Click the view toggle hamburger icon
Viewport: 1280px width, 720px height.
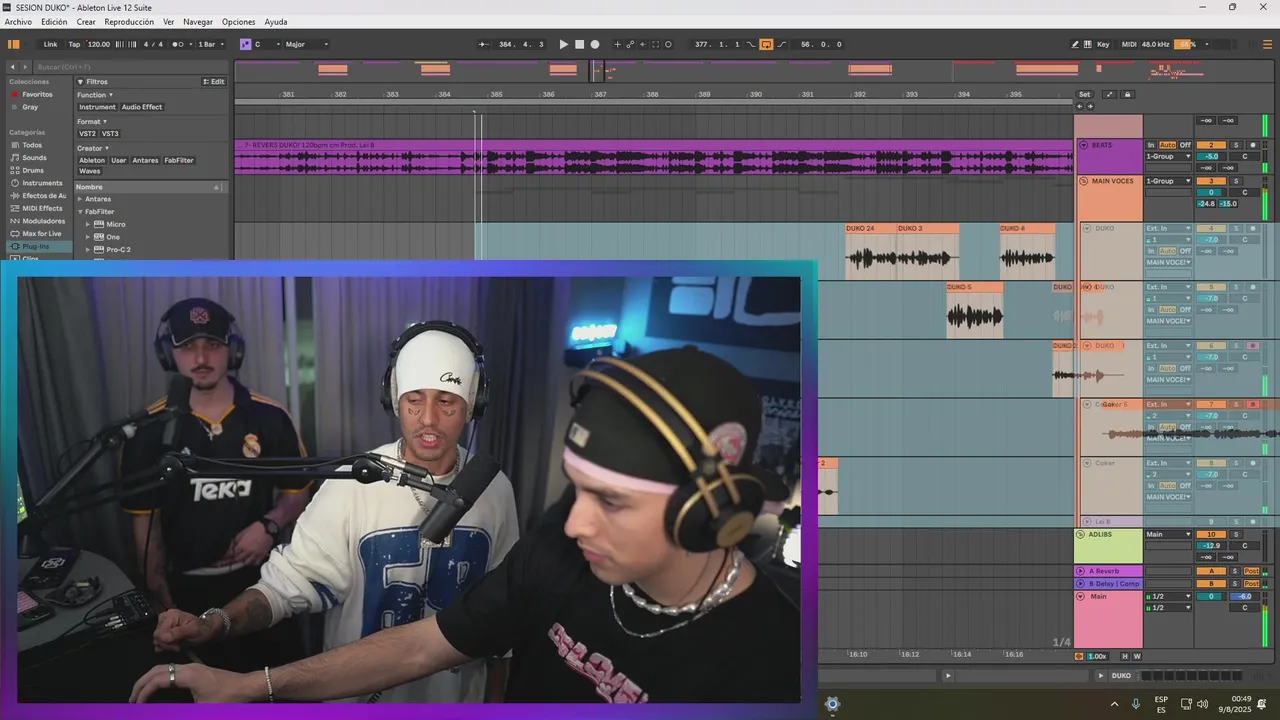tap(1268, 44)
